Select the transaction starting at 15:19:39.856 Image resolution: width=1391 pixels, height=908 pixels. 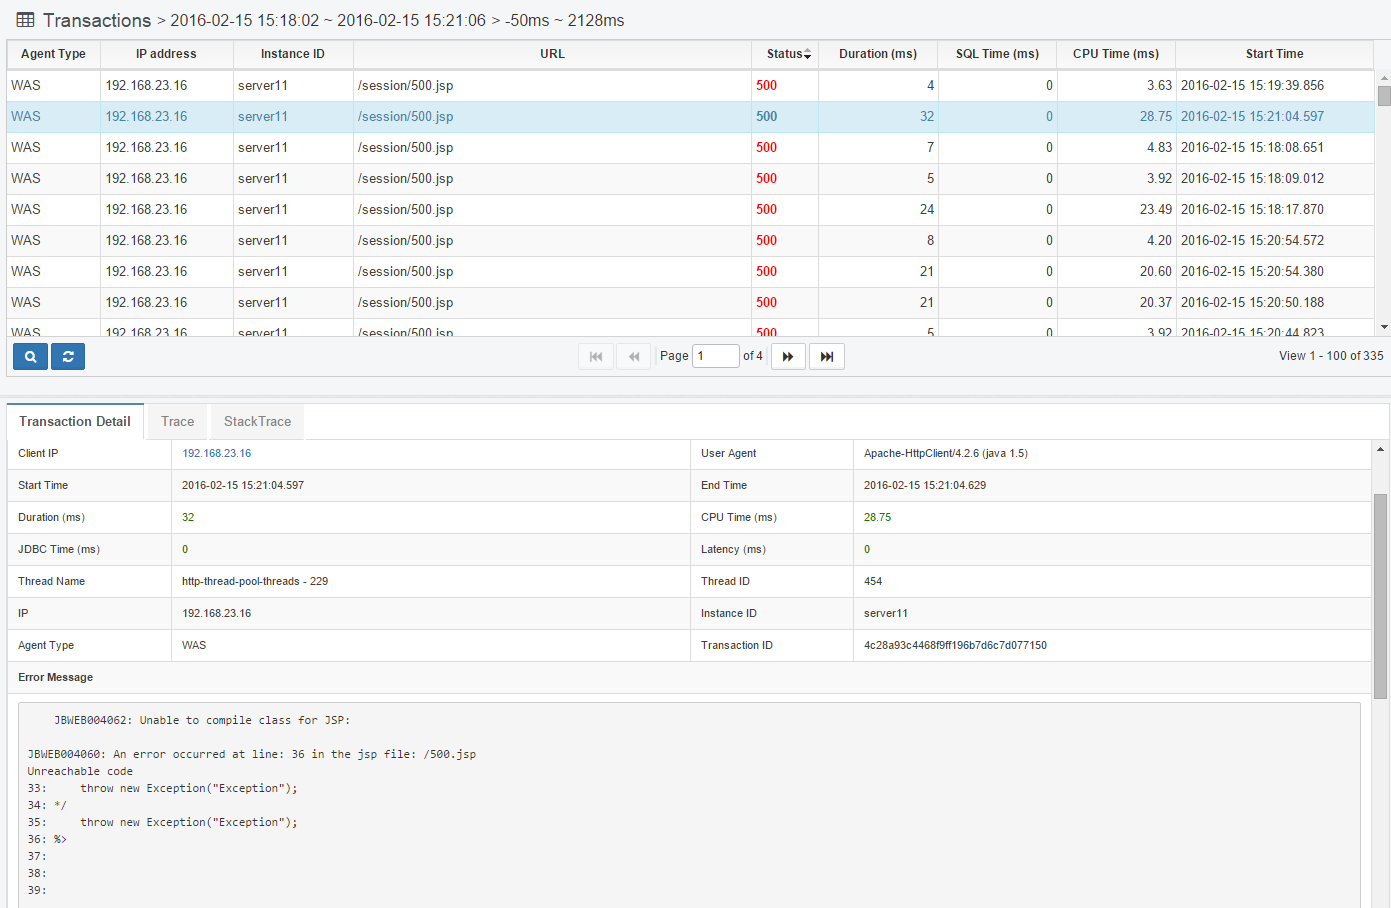(x=1252, y=86)
